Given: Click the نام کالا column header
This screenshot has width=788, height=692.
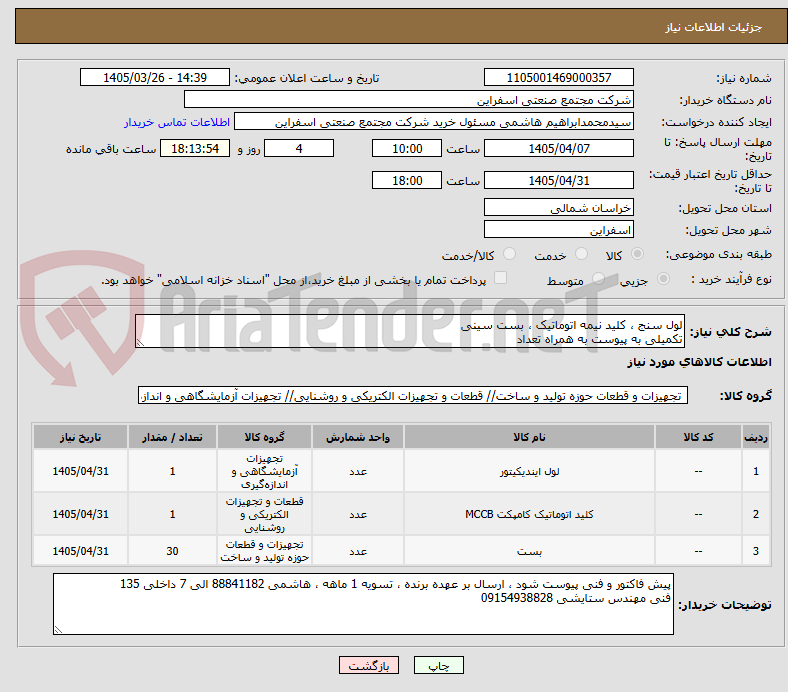Looking at the screenshot, I should (x=529, y=437).
